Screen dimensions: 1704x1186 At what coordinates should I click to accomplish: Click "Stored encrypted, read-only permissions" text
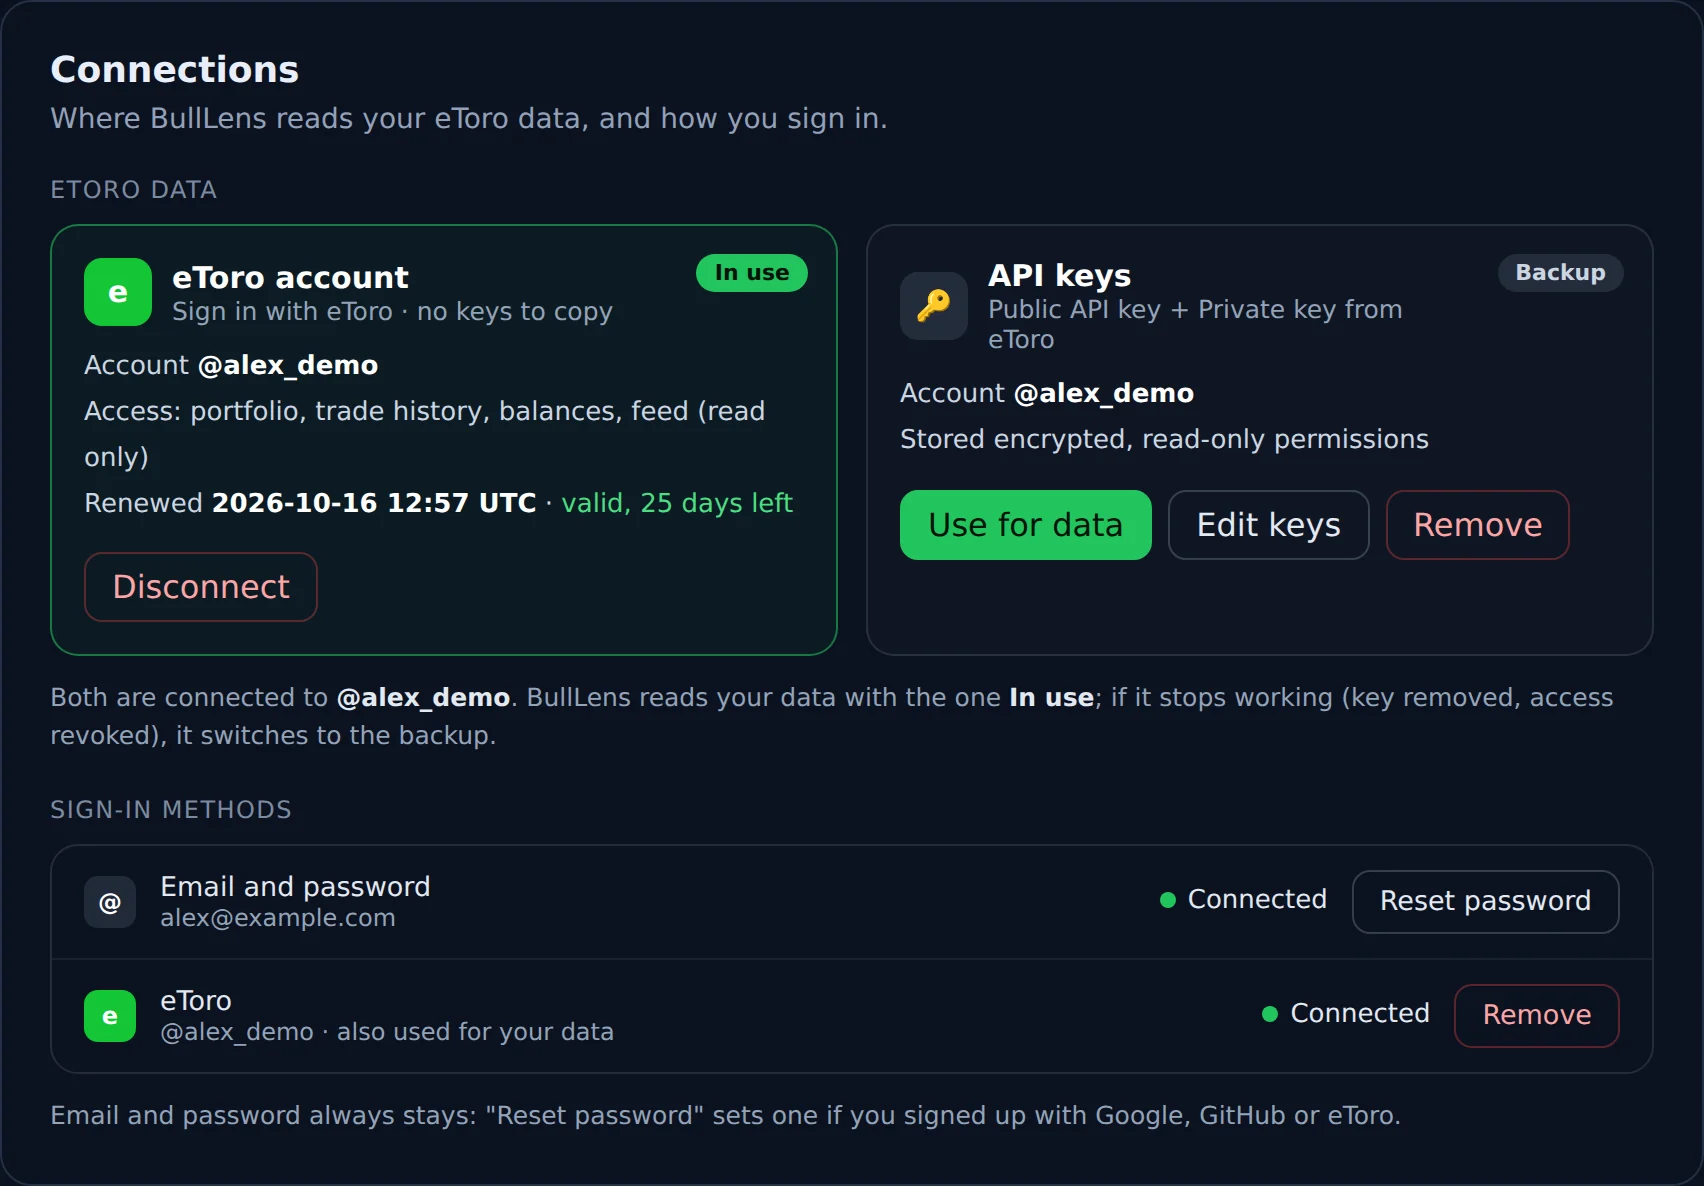point(1164,439)
